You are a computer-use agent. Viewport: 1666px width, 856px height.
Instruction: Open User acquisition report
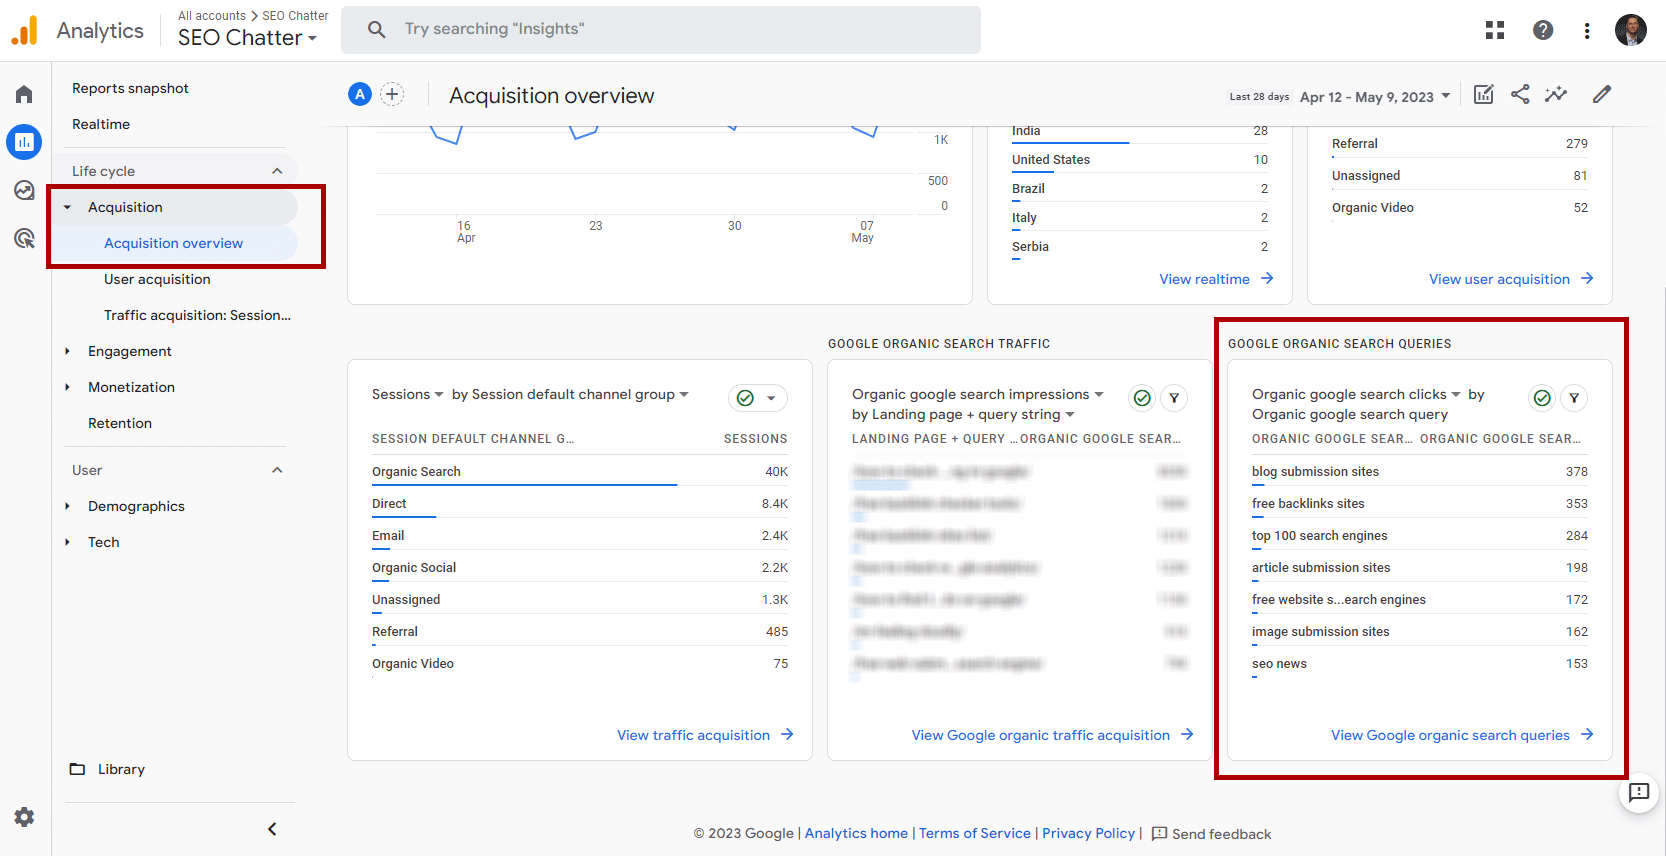point(157,279)
